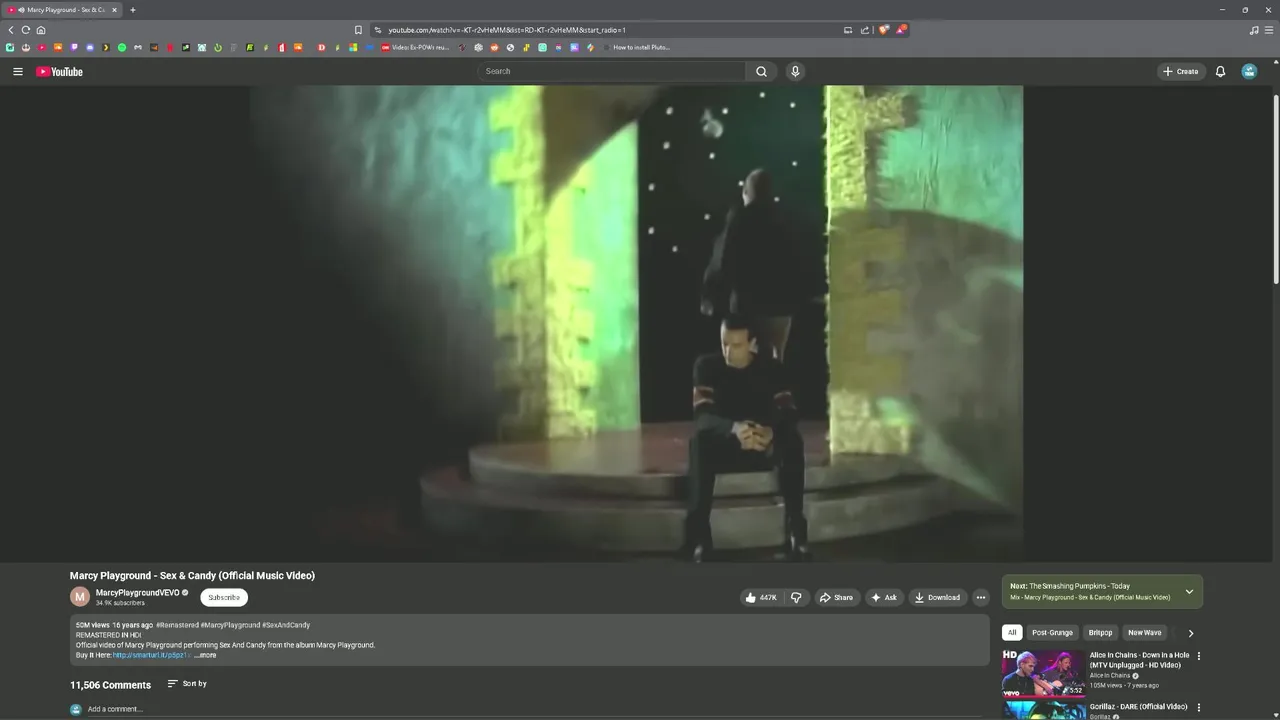Open the 'Video: Ex-POWs reu...' bookmark
Screen dimensions: 1280x720
[x=415, y=47]
